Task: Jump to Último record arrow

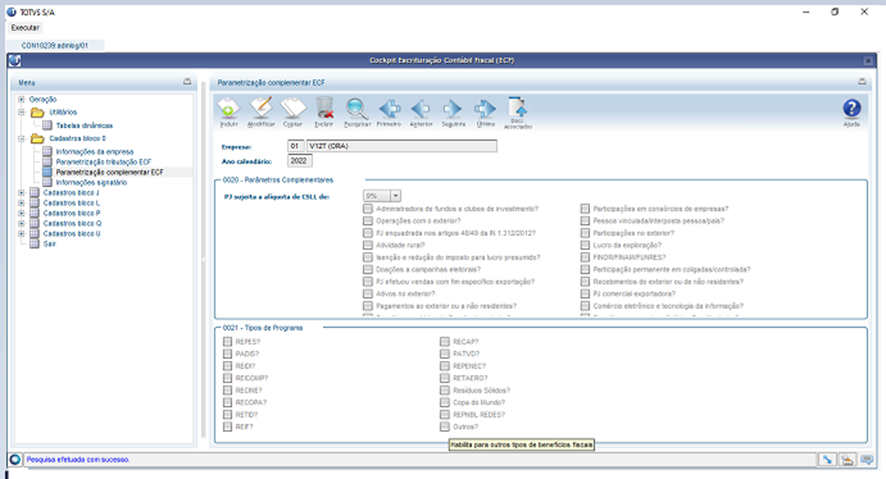Action: [x=485, y=108]
